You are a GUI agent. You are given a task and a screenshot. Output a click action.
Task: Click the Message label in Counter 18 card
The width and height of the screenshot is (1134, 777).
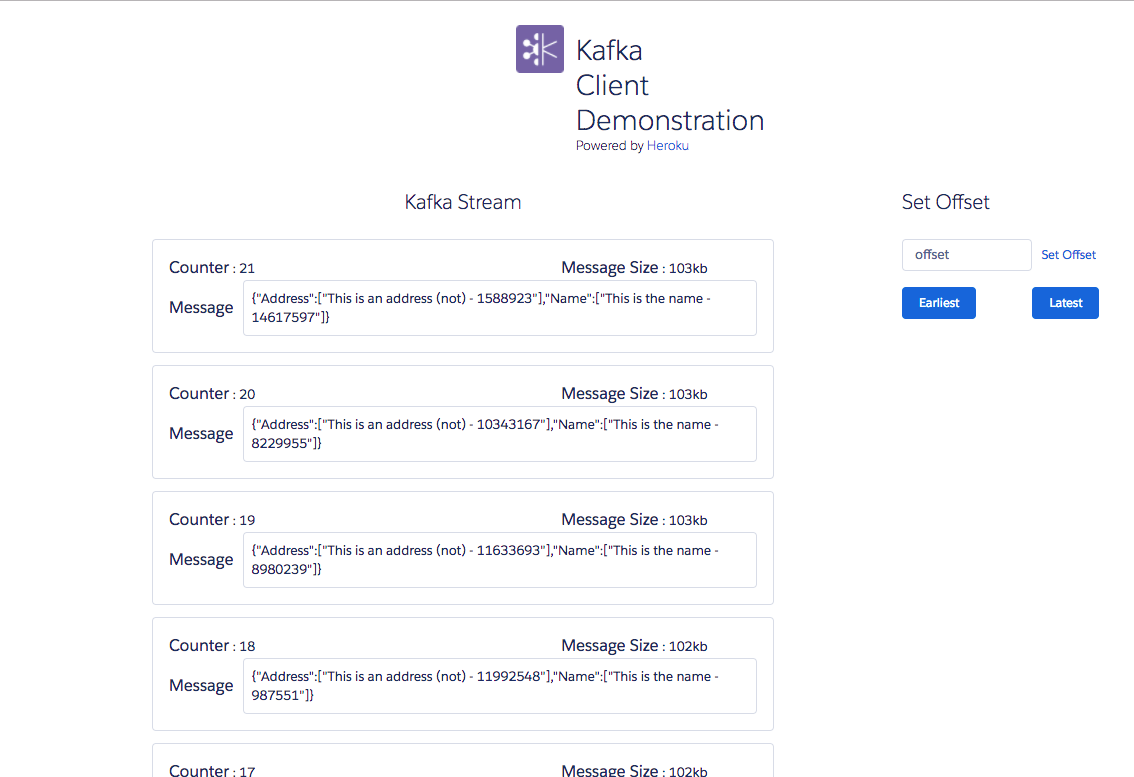click(x=201, y=686)
